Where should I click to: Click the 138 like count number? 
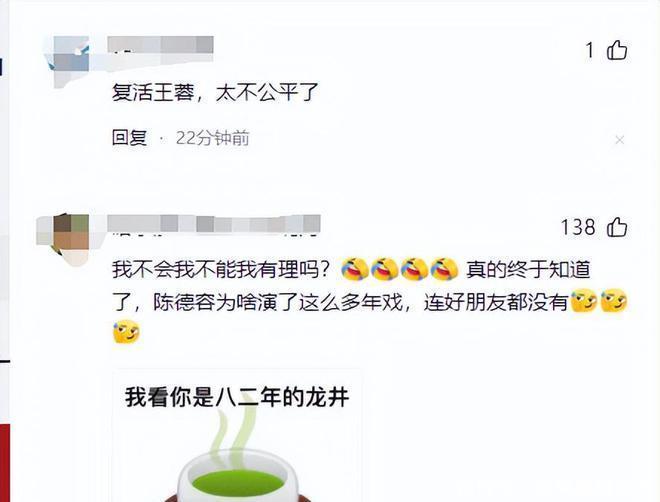(x=578, y=228)
